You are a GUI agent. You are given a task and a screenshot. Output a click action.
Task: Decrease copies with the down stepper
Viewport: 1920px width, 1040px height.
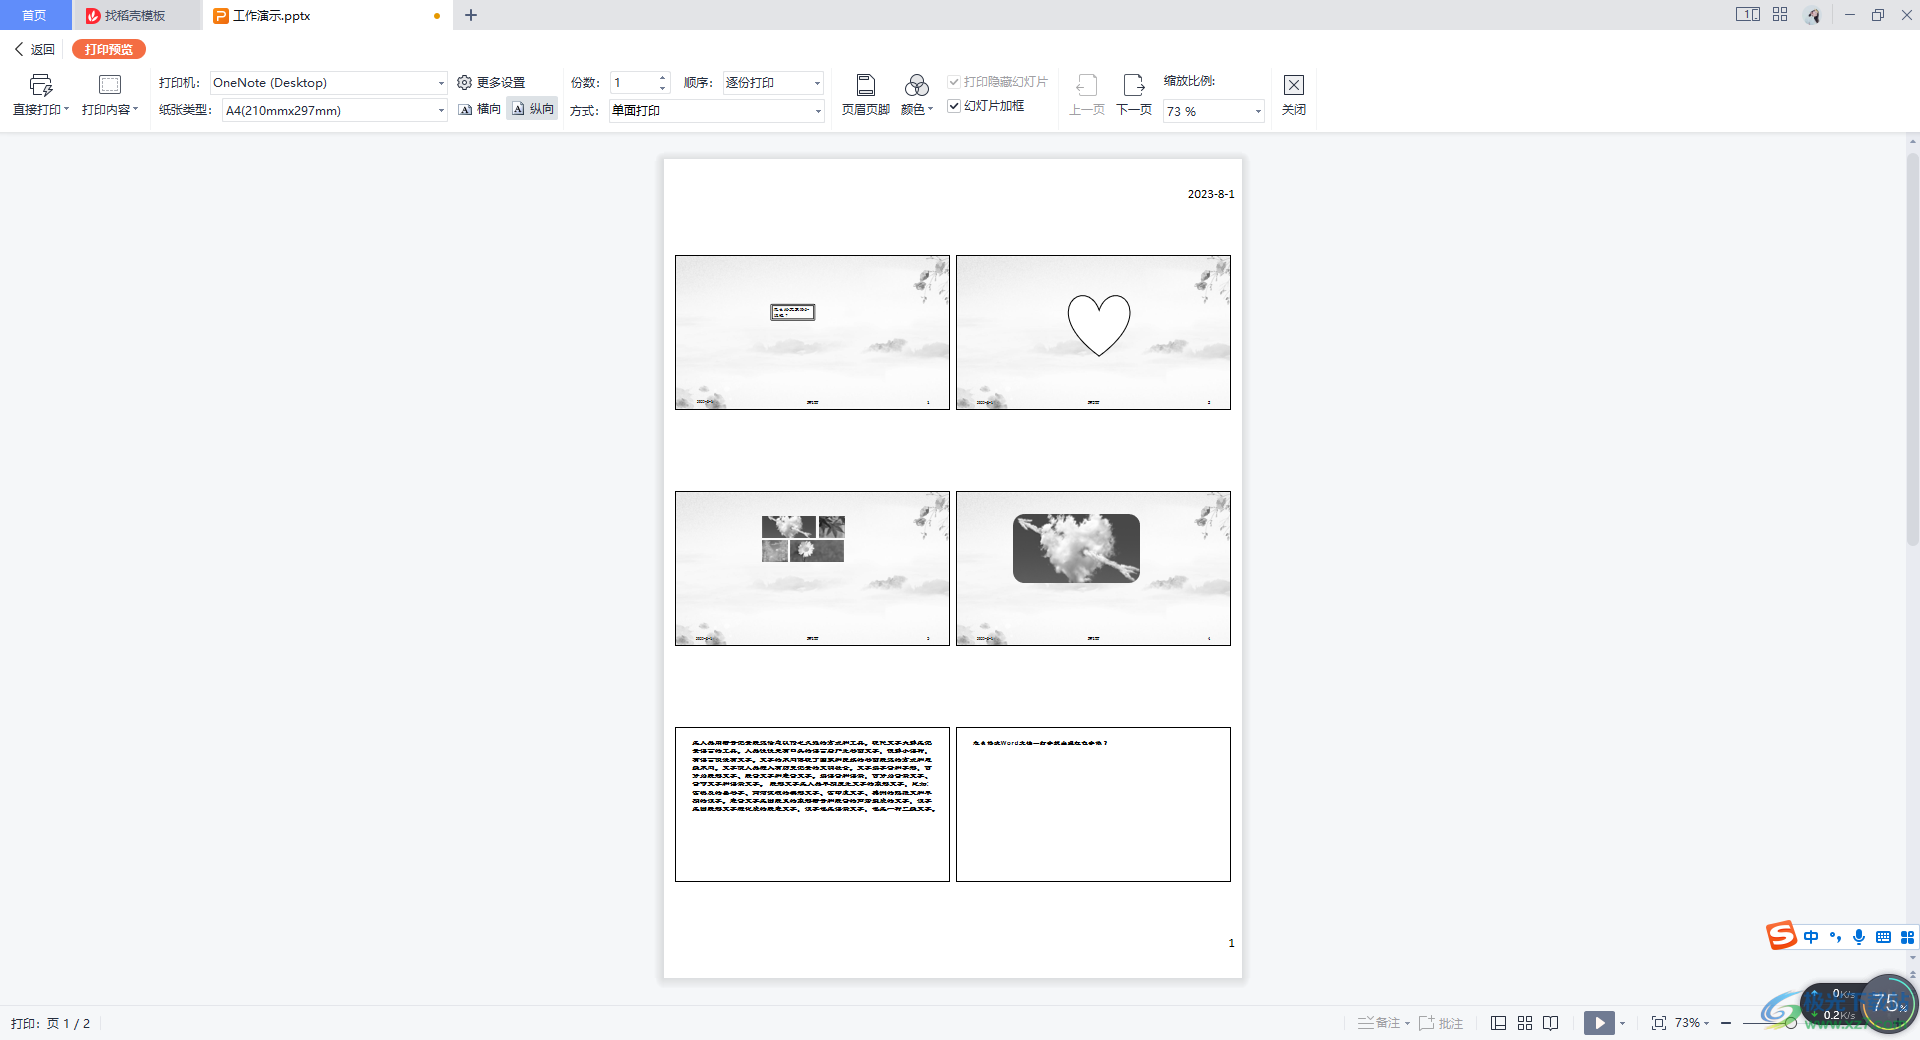pos(662,89)
